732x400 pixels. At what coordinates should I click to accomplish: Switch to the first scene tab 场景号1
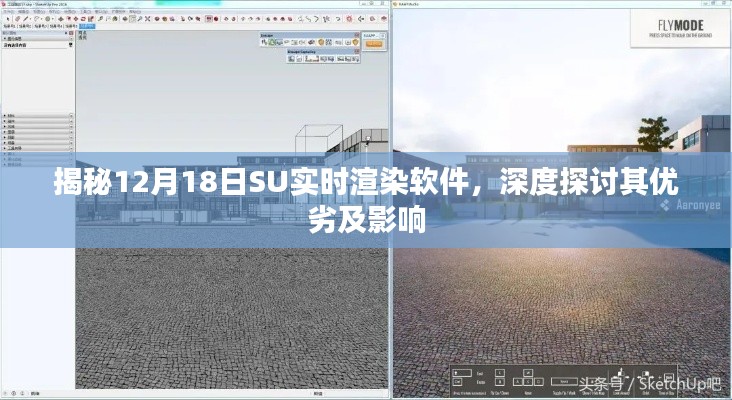9,26
